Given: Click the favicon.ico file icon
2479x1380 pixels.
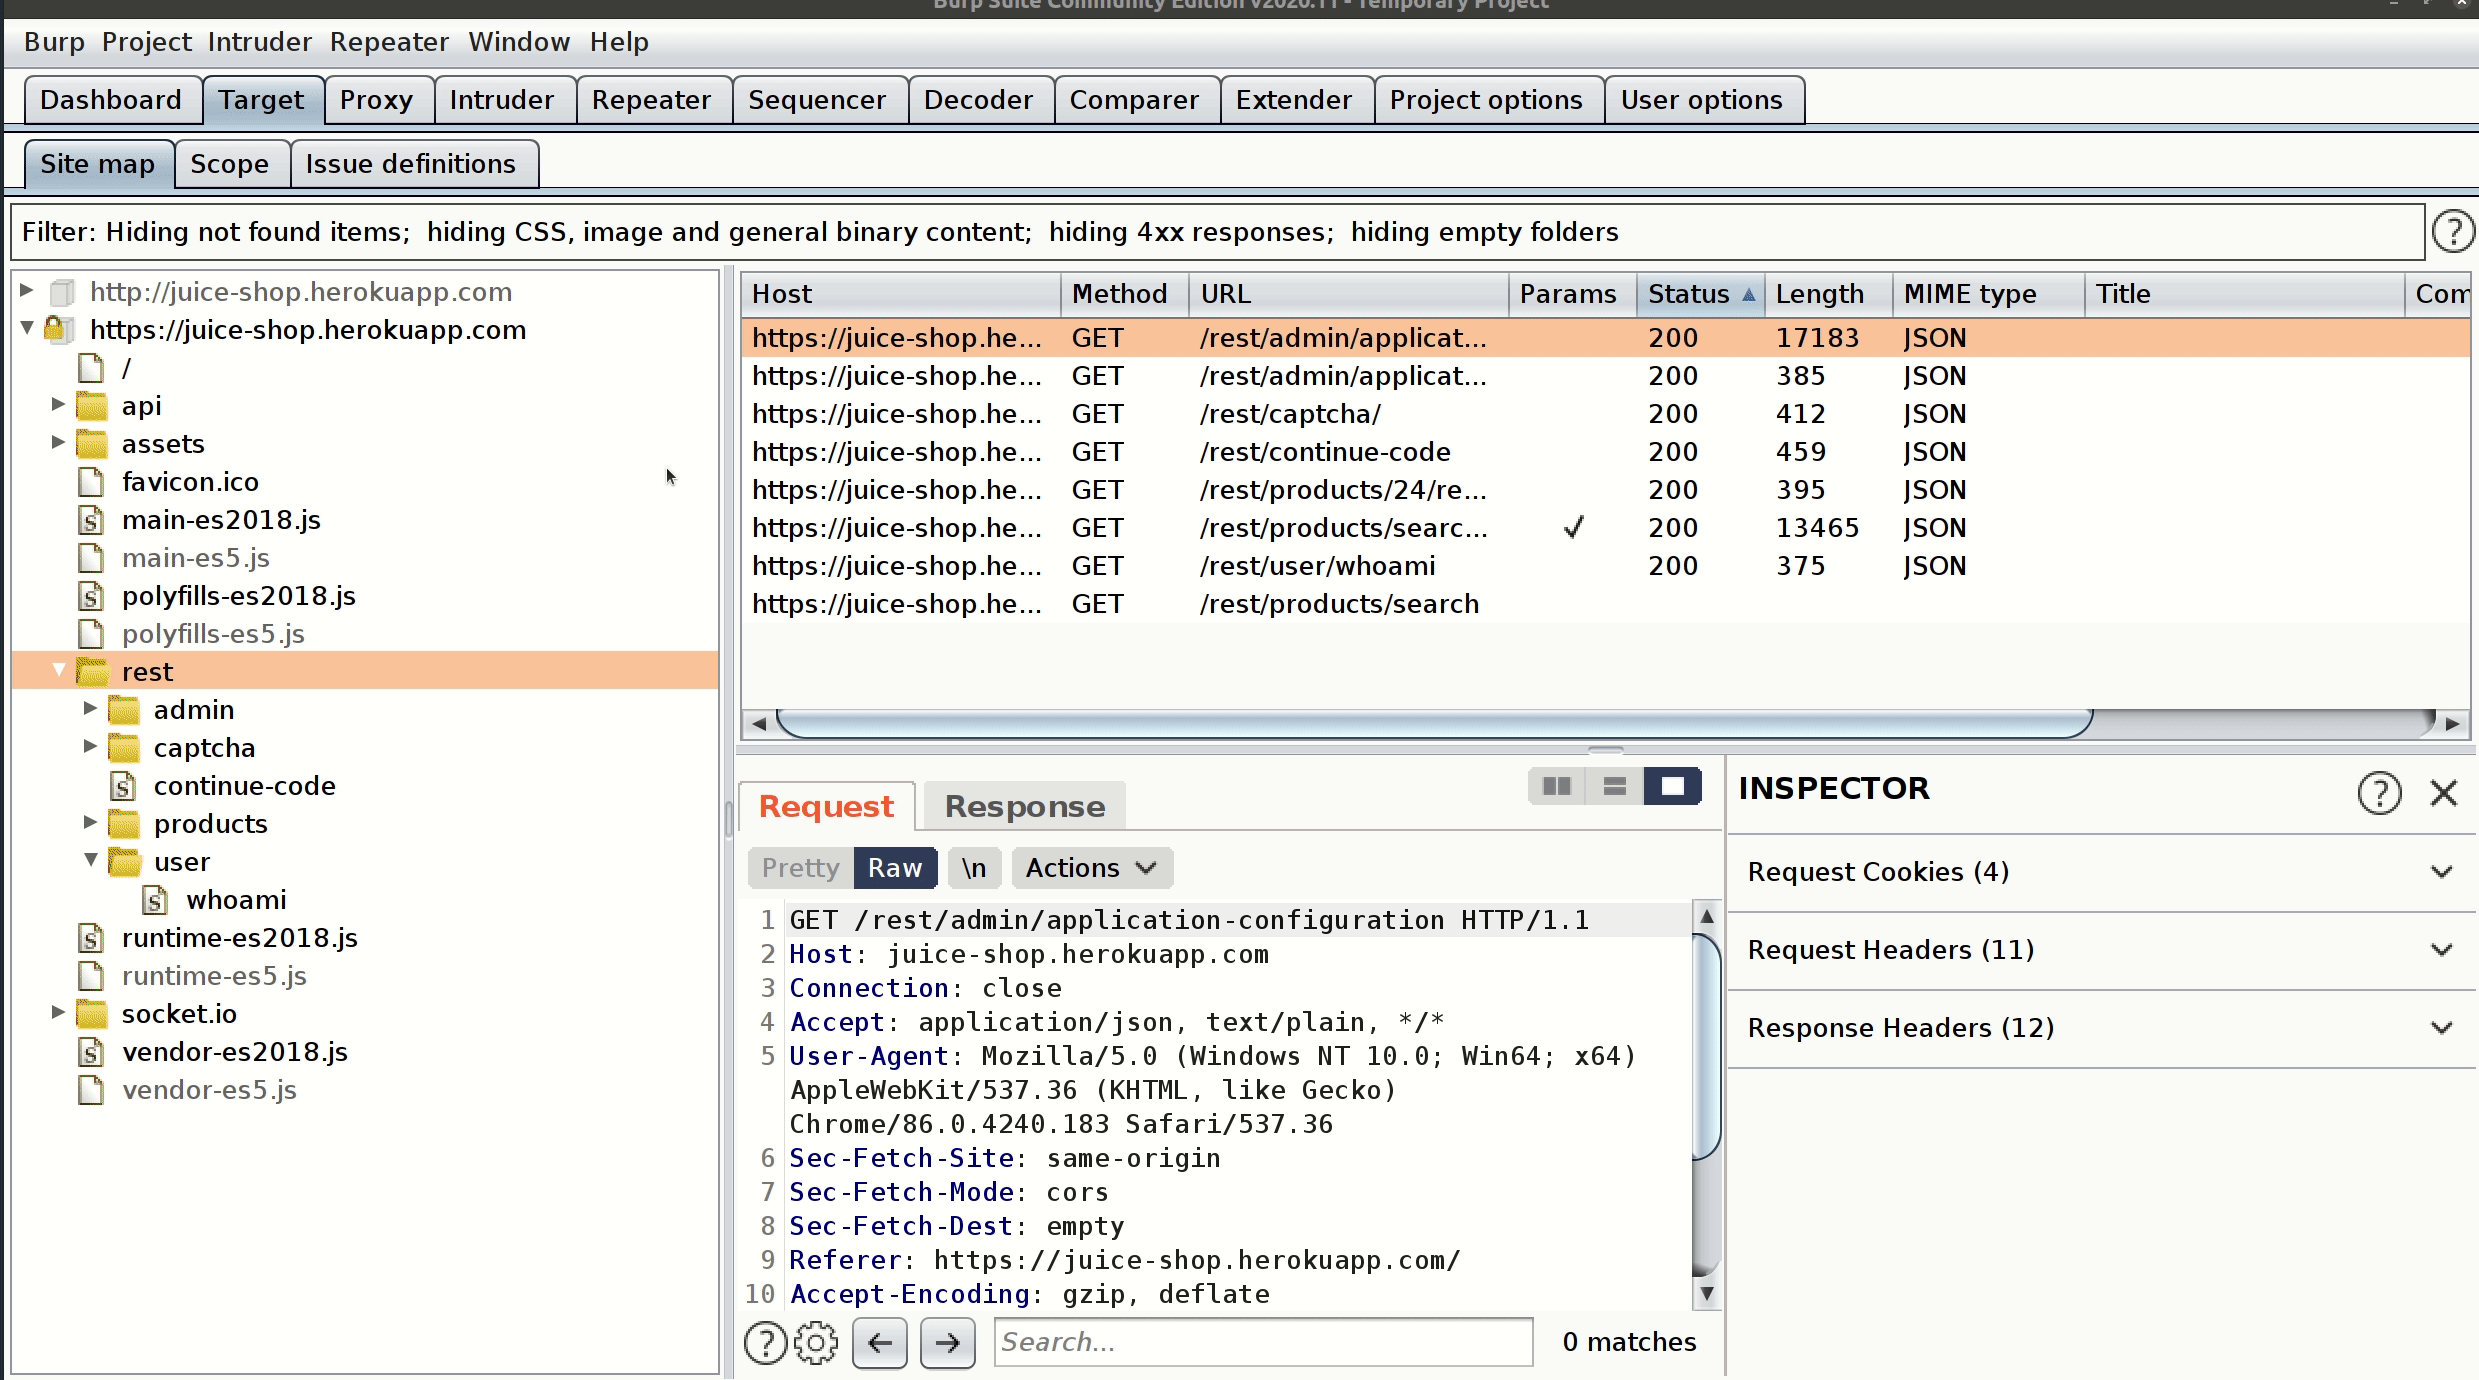Looking at the screenshot, I should click(x=91, y=482).
